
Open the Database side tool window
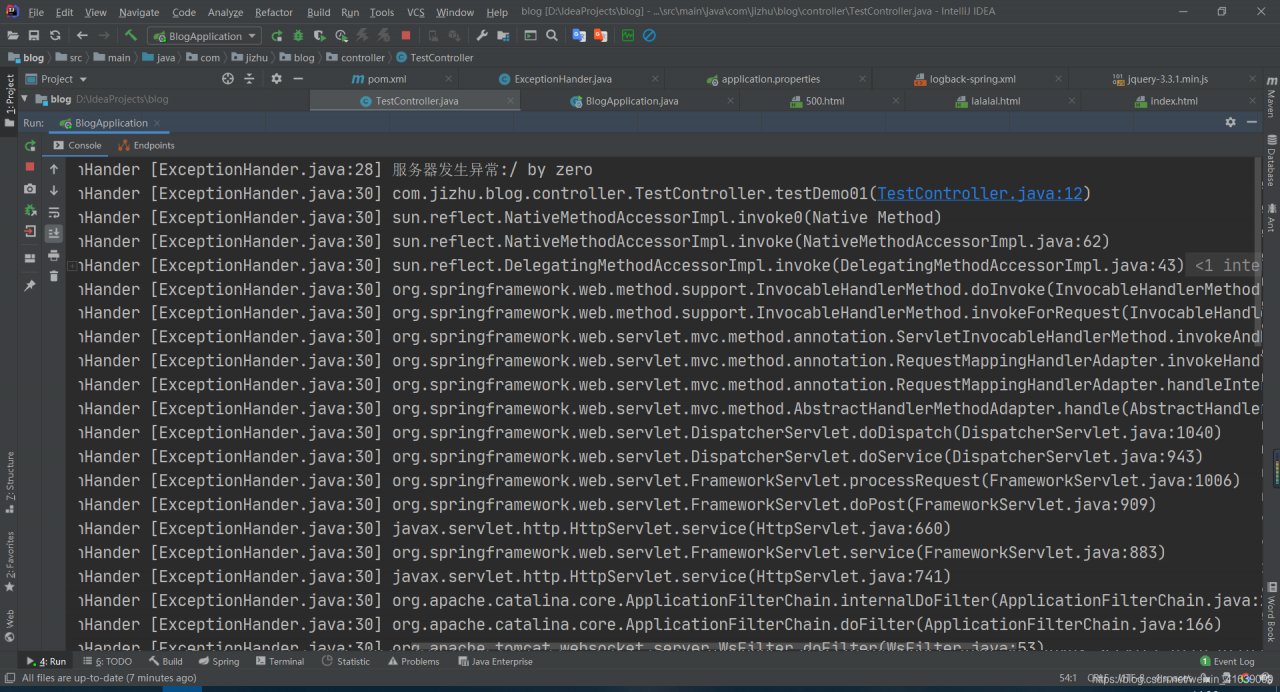[1271, 161]
